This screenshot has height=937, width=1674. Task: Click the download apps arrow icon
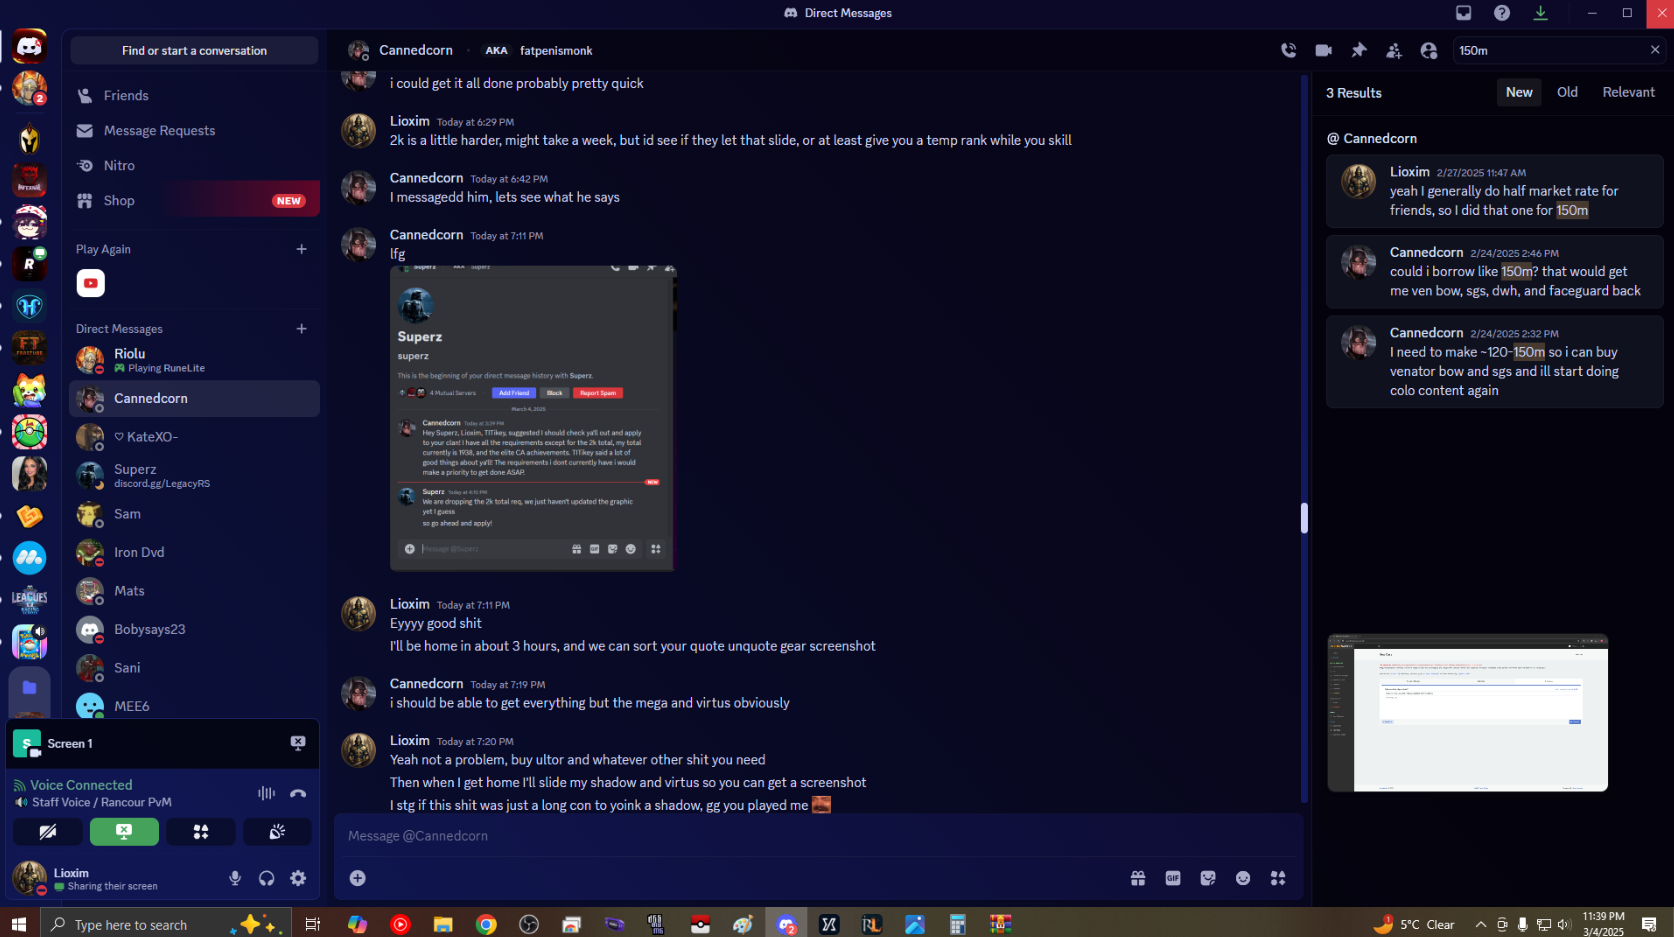(1541, 13)
